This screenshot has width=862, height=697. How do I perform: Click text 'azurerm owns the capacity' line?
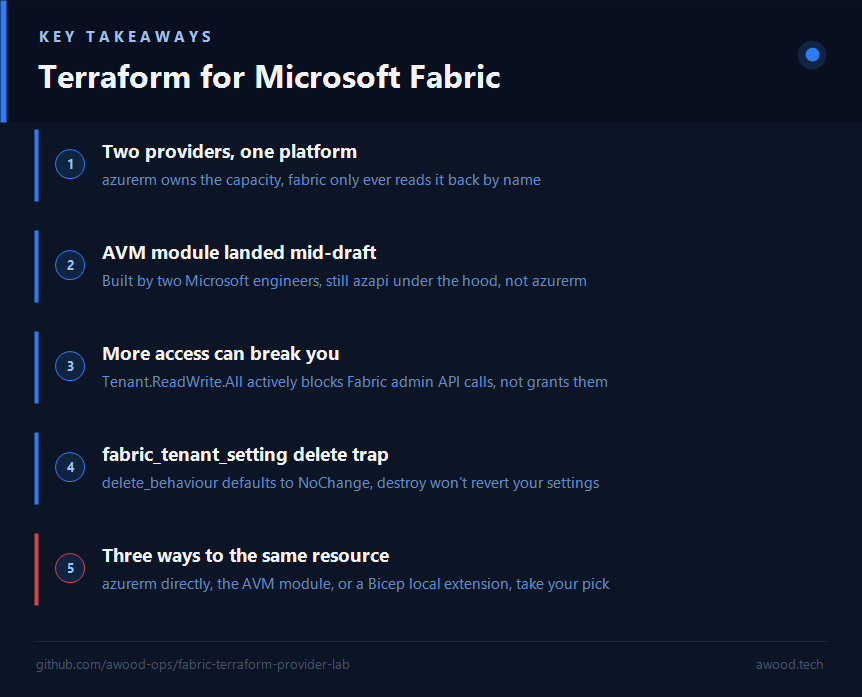click(x=321, y=180)
